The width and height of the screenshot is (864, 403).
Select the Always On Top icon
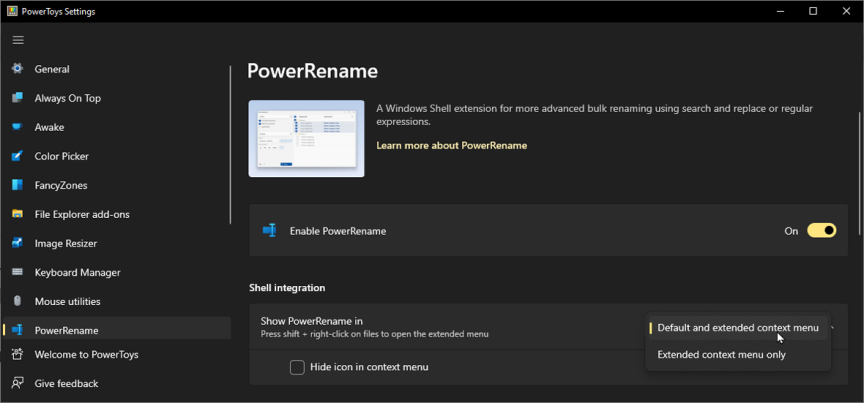coord(17,98)
